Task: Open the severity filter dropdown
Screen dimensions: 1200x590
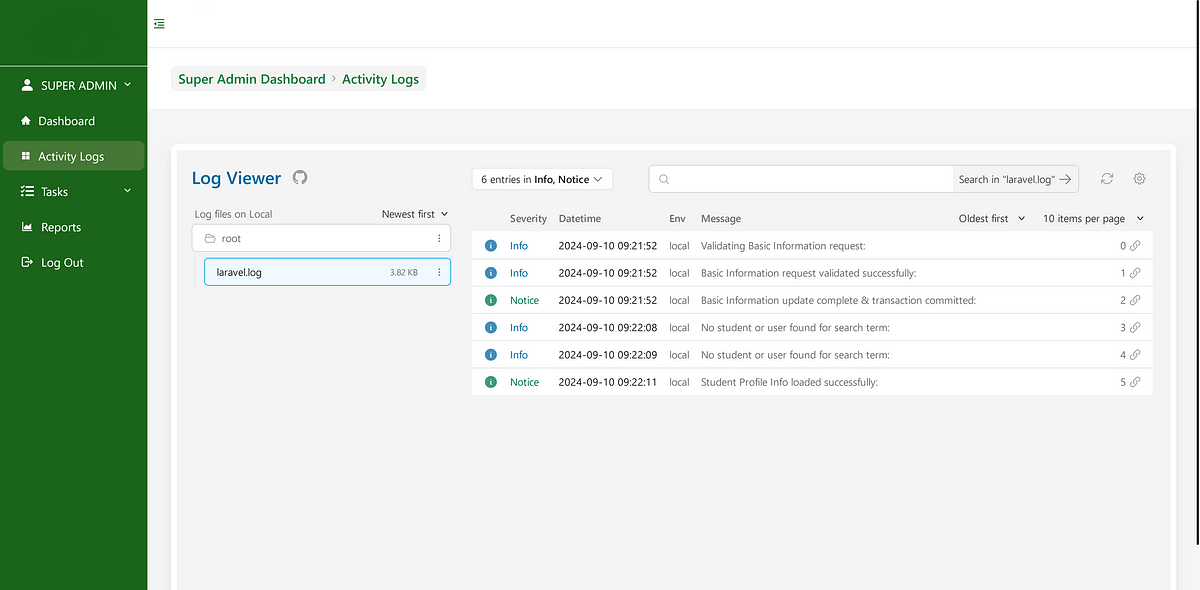Action: pos(542,179)
